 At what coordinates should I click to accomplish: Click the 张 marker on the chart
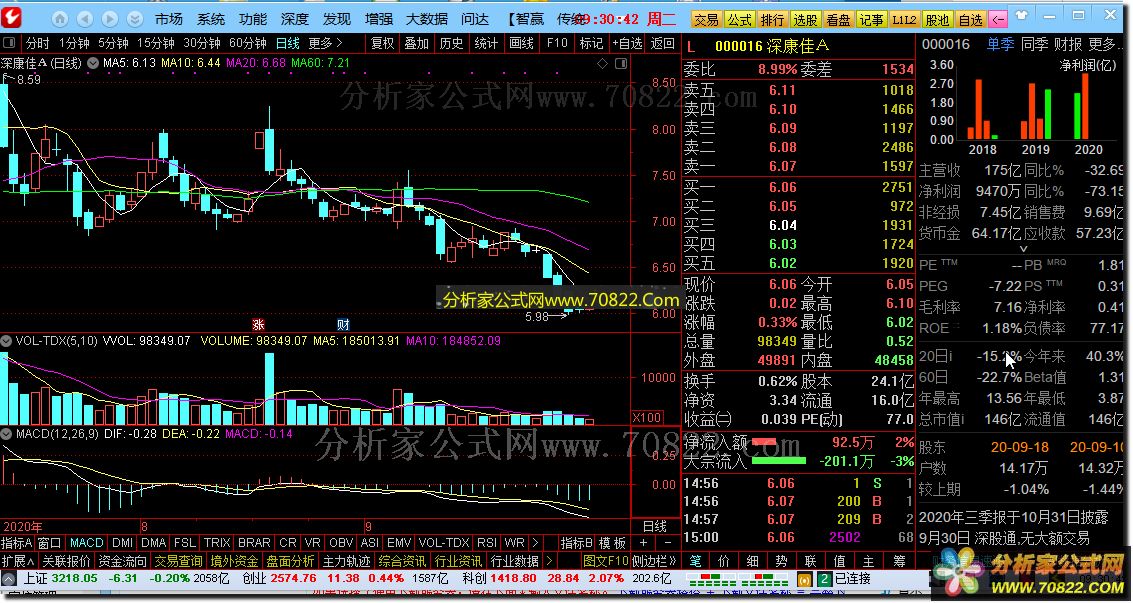pyautogui.click(x=258, y=324)
